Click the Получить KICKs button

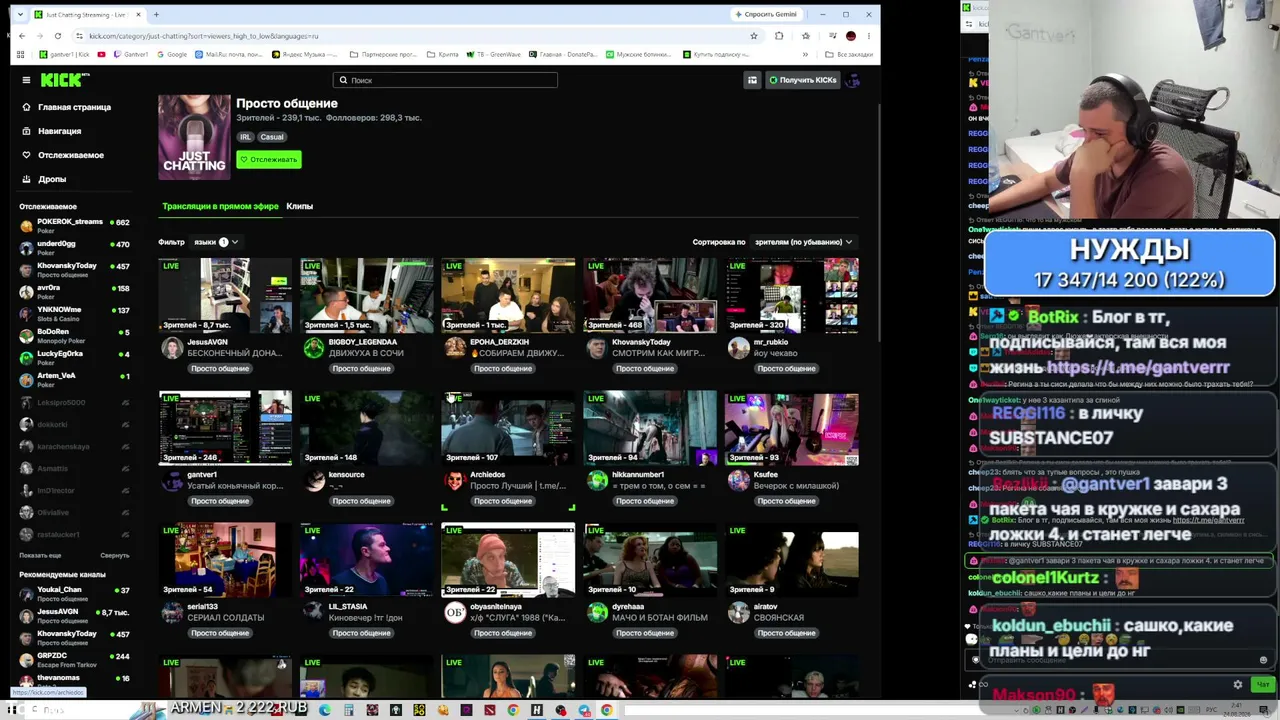coord(802,80)
